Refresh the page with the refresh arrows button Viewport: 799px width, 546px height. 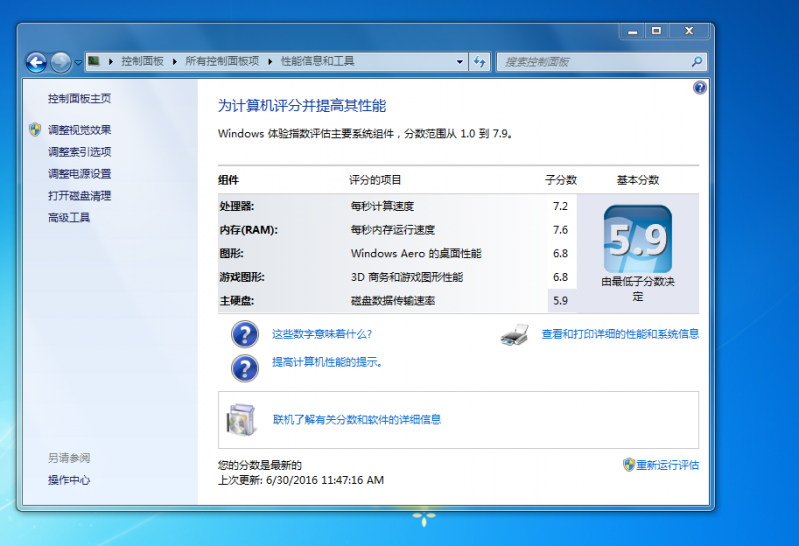[x=480, y=62]
